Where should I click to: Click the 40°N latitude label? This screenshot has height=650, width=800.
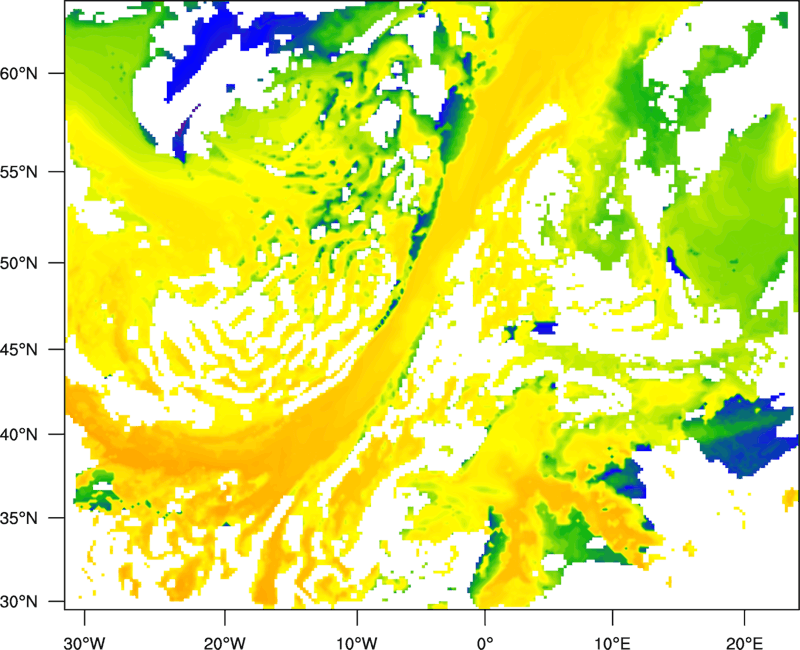19,435
